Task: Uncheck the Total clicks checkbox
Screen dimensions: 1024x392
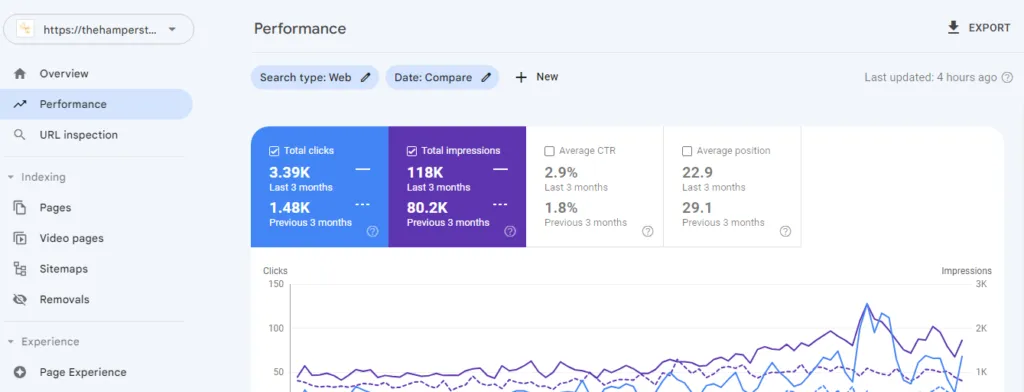Action: (x=274, y=151)
